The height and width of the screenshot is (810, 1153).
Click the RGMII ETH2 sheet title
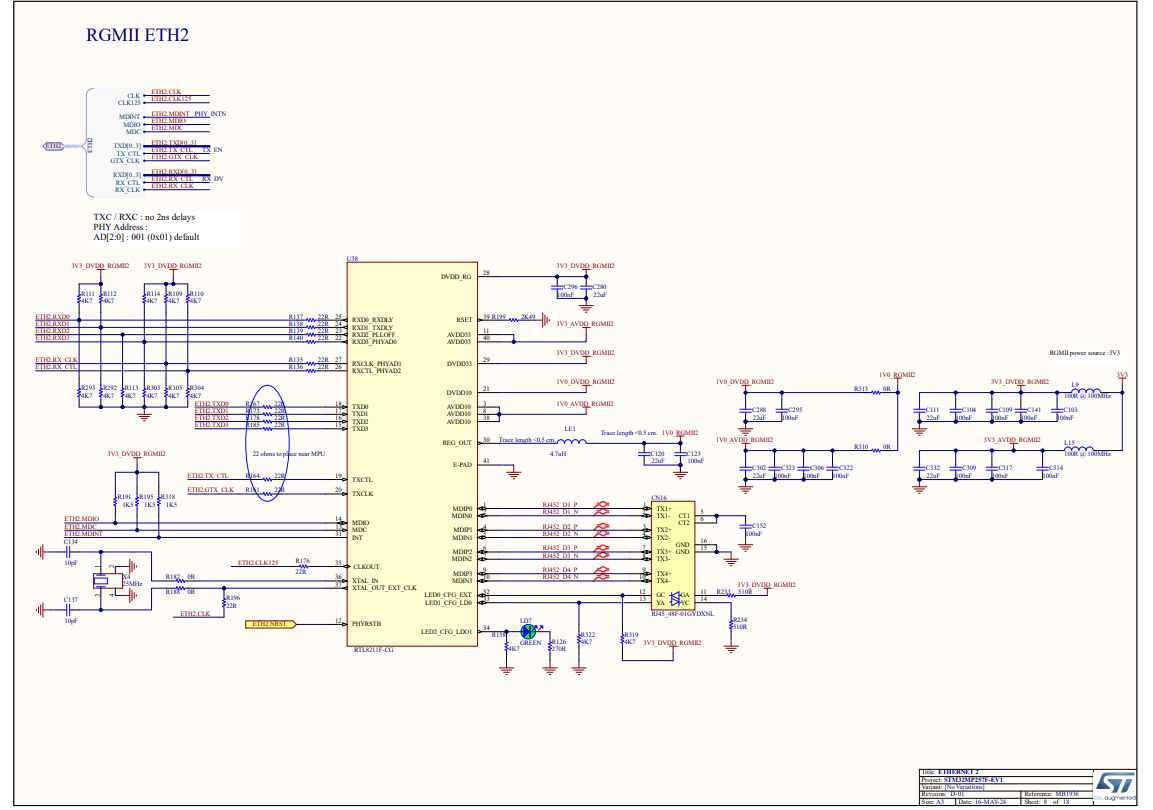point(138,35)
